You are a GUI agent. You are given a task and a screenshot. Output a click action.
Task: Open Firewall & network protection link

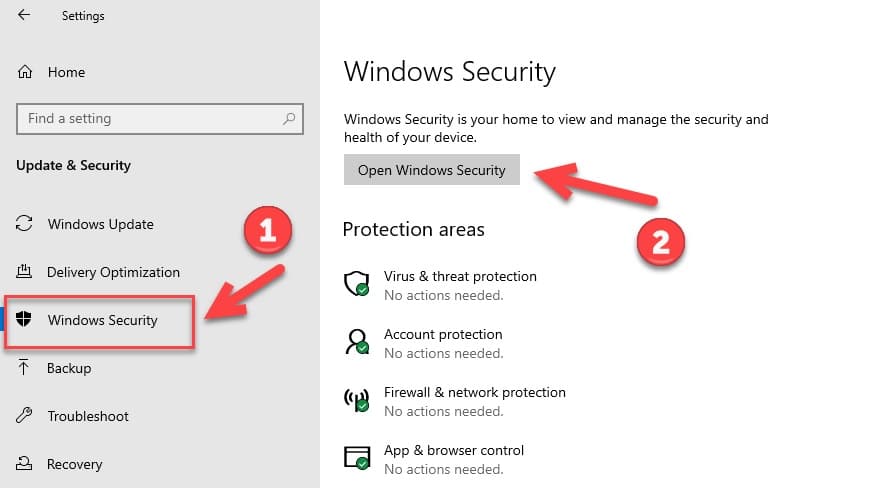[475, 392]
